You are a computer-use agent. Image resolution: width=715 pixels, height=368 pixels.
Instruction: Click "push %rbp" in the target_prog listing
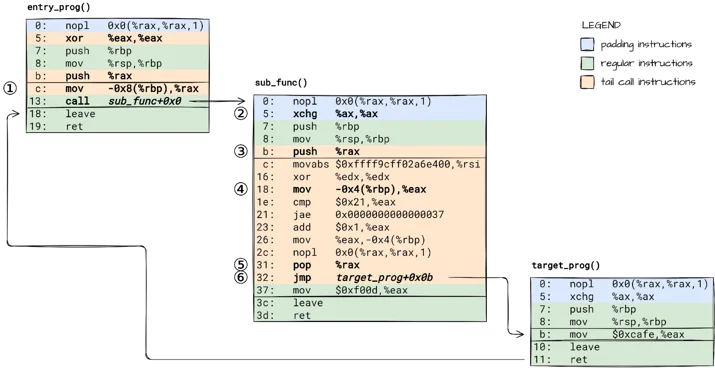[623, 309]
